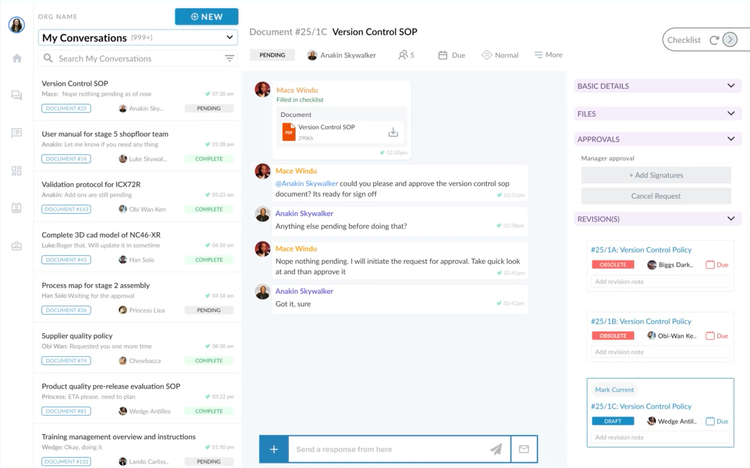The width and height of the screenshot is (750, 468).
Task: Click Anakin Skywalker avatar on 'Got it, sure' message
Action: click(x=263, y=291)
